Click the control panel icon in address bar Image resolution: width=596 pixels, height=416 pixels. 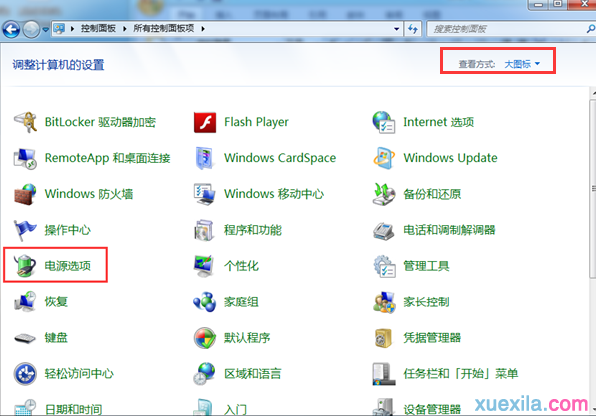tap(59, 29)
